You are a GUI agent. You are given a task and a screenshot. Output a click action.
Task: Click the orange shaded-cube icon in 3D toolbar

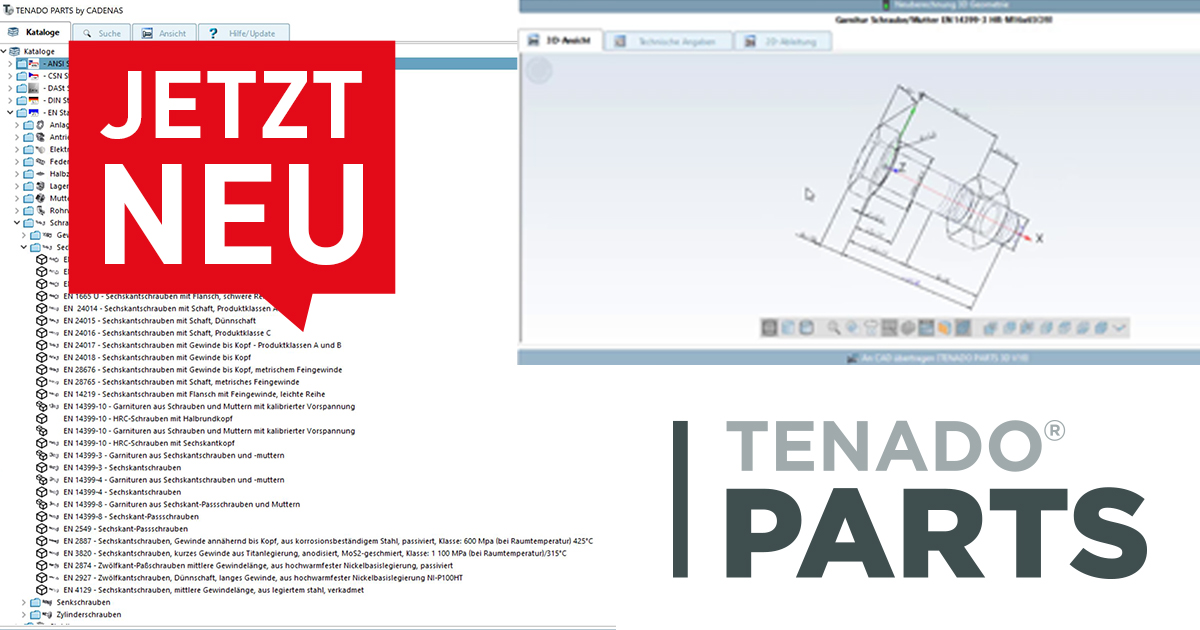(945, 327)
